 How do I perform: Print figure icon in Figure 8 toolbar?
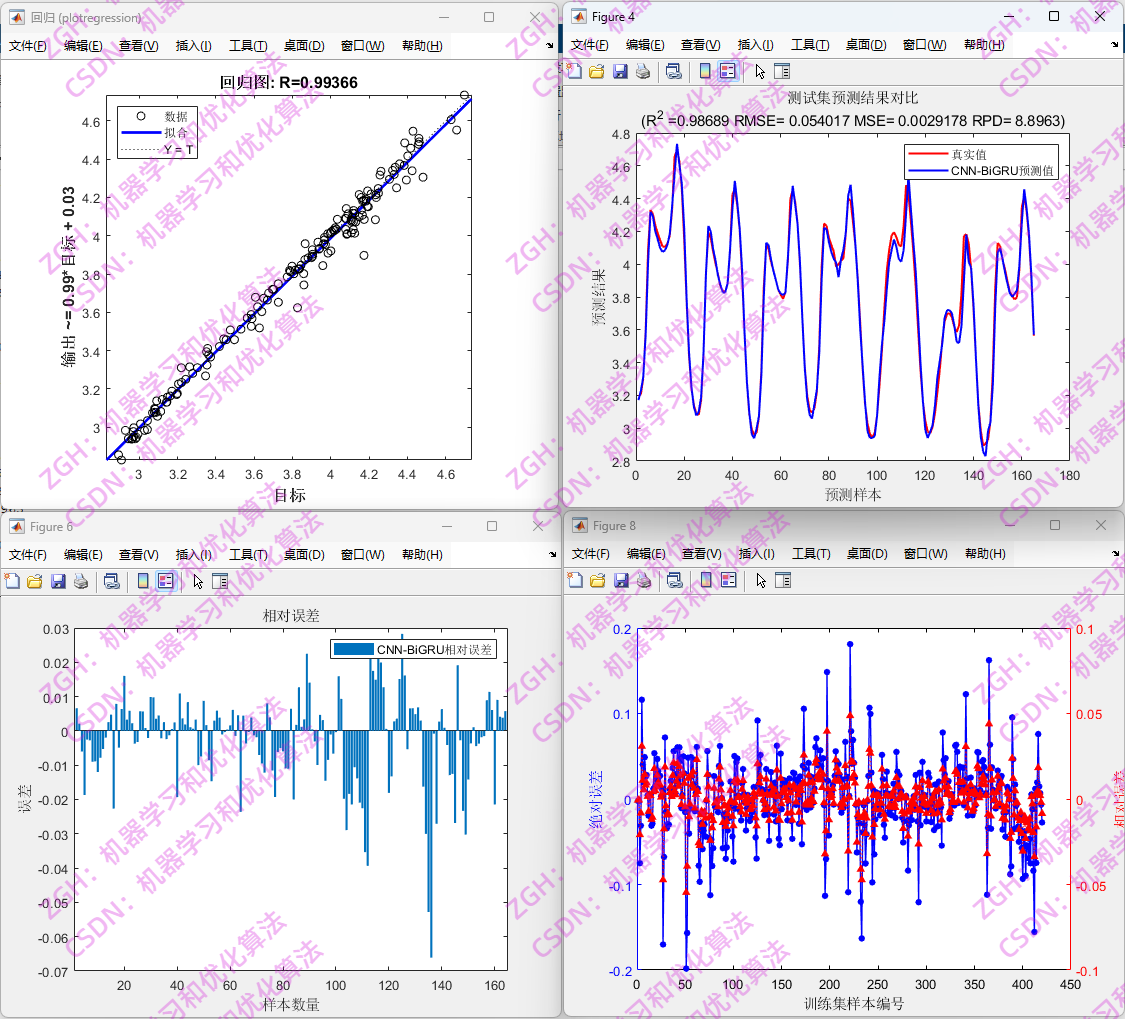coord(644,580)
